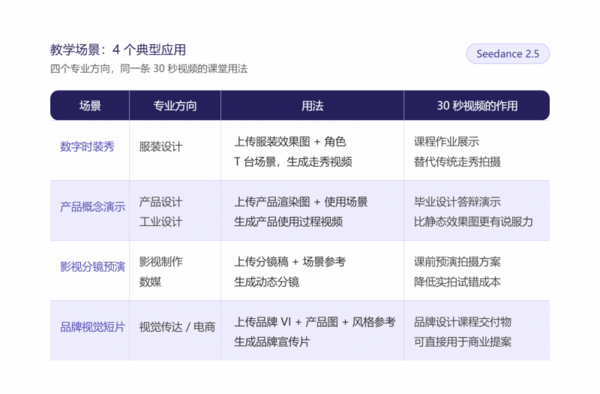Click the 工业设计 text
Viewport: 600px width, 394px height.
pyautogui.click(x=161, y=221)
